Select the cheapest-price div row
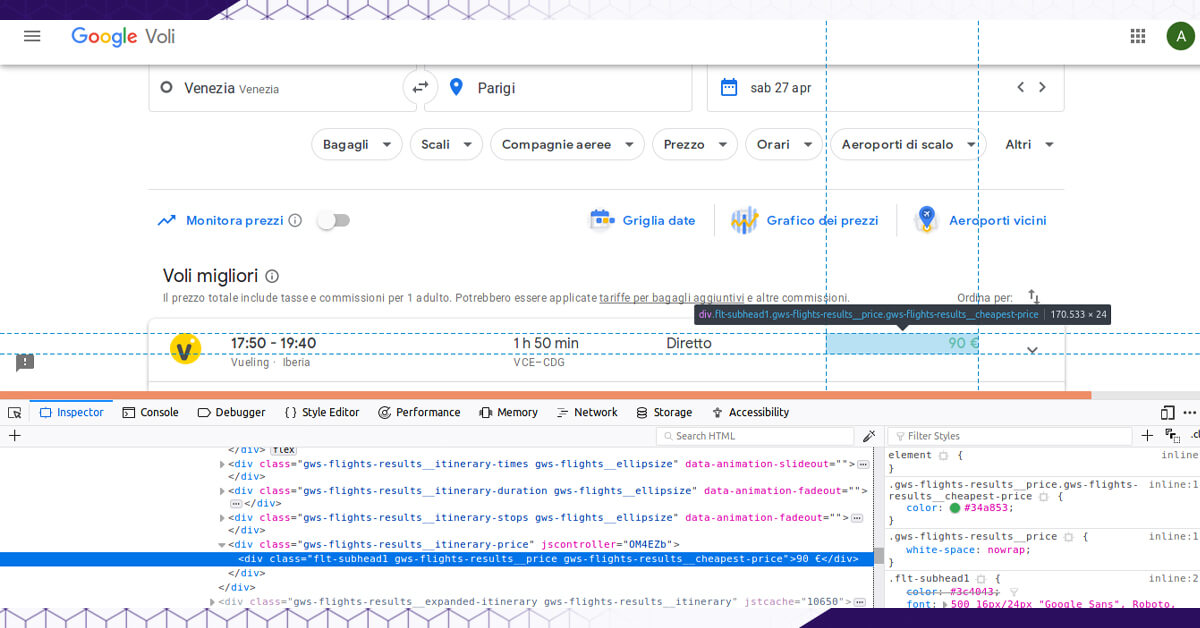Screen dimensions: 1200x628 point(436,559)
